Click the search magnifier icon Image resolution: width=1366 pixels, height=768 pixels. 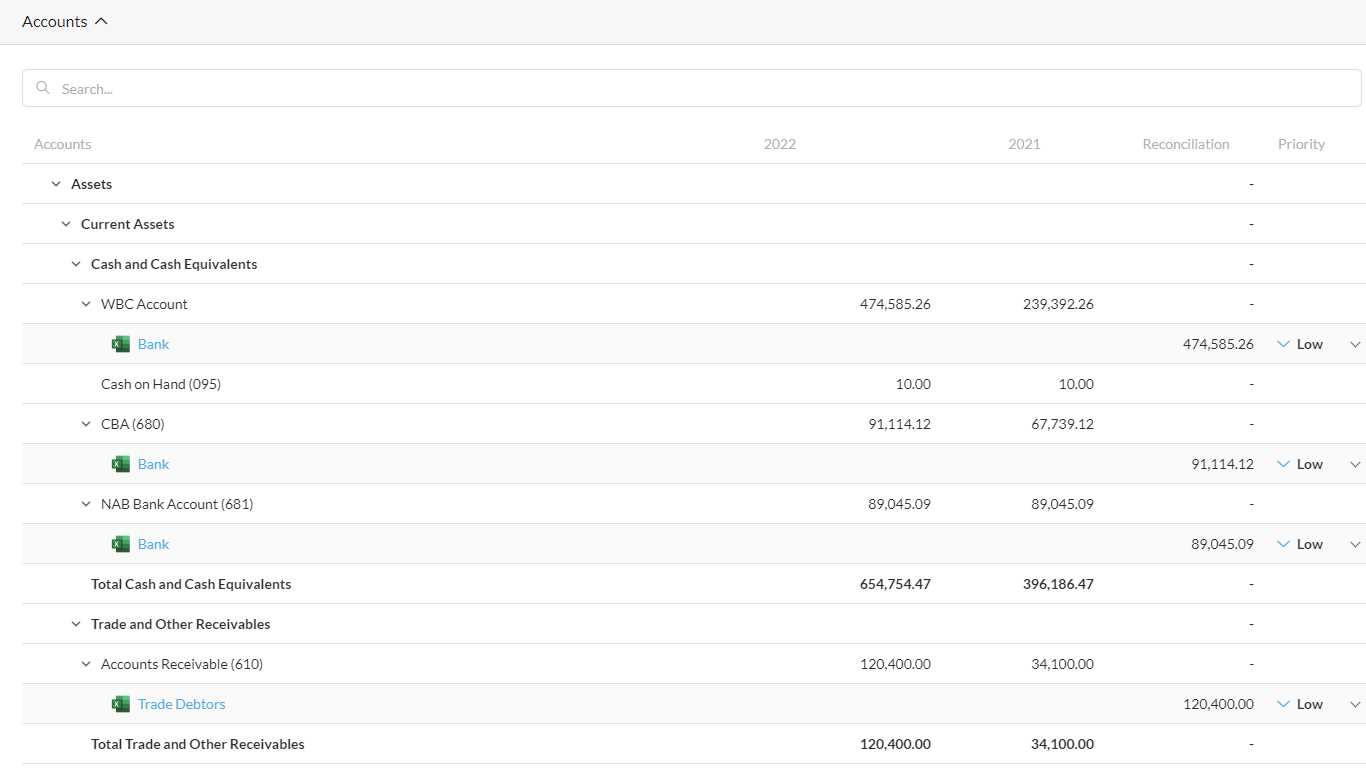[x=43, y=88]
